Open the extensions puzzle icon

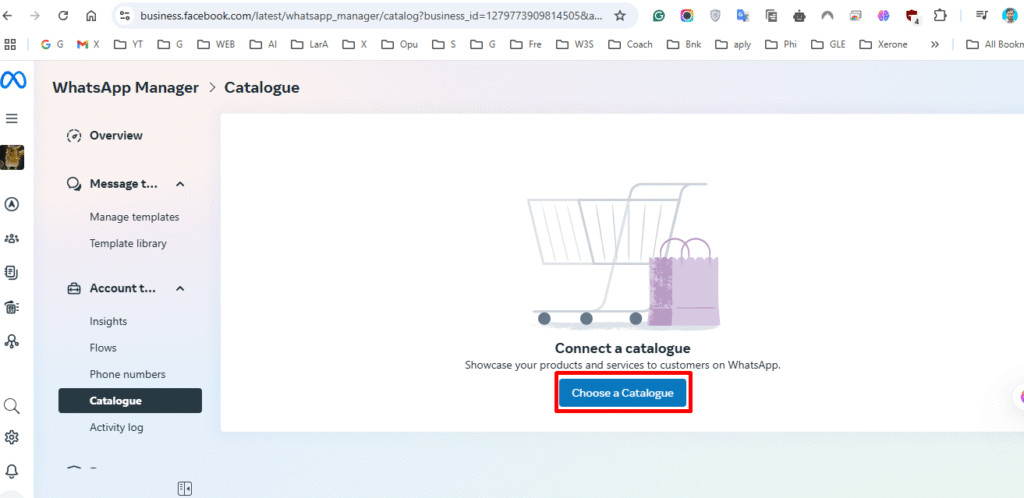click(940, 16)
